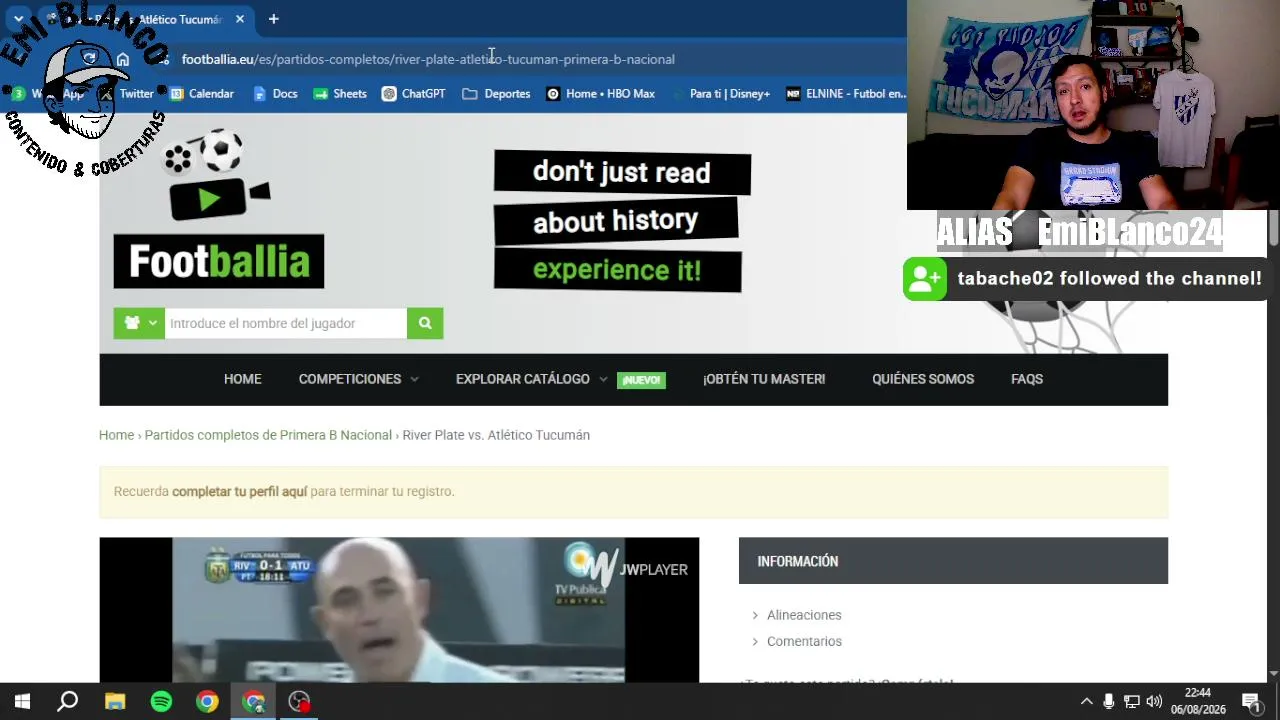
Task: Expand the COMPETICIONES menu
Action: pos(358,379)
